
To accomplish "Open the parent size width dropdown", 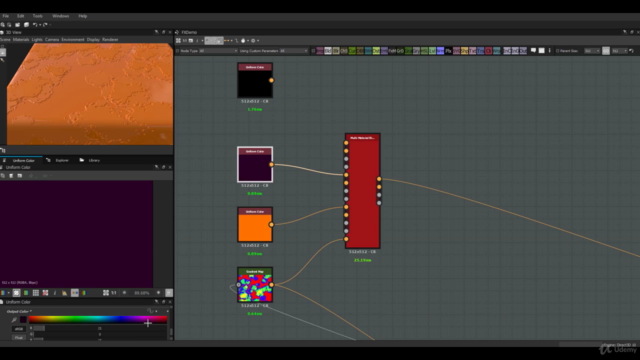I will point(592,51).
